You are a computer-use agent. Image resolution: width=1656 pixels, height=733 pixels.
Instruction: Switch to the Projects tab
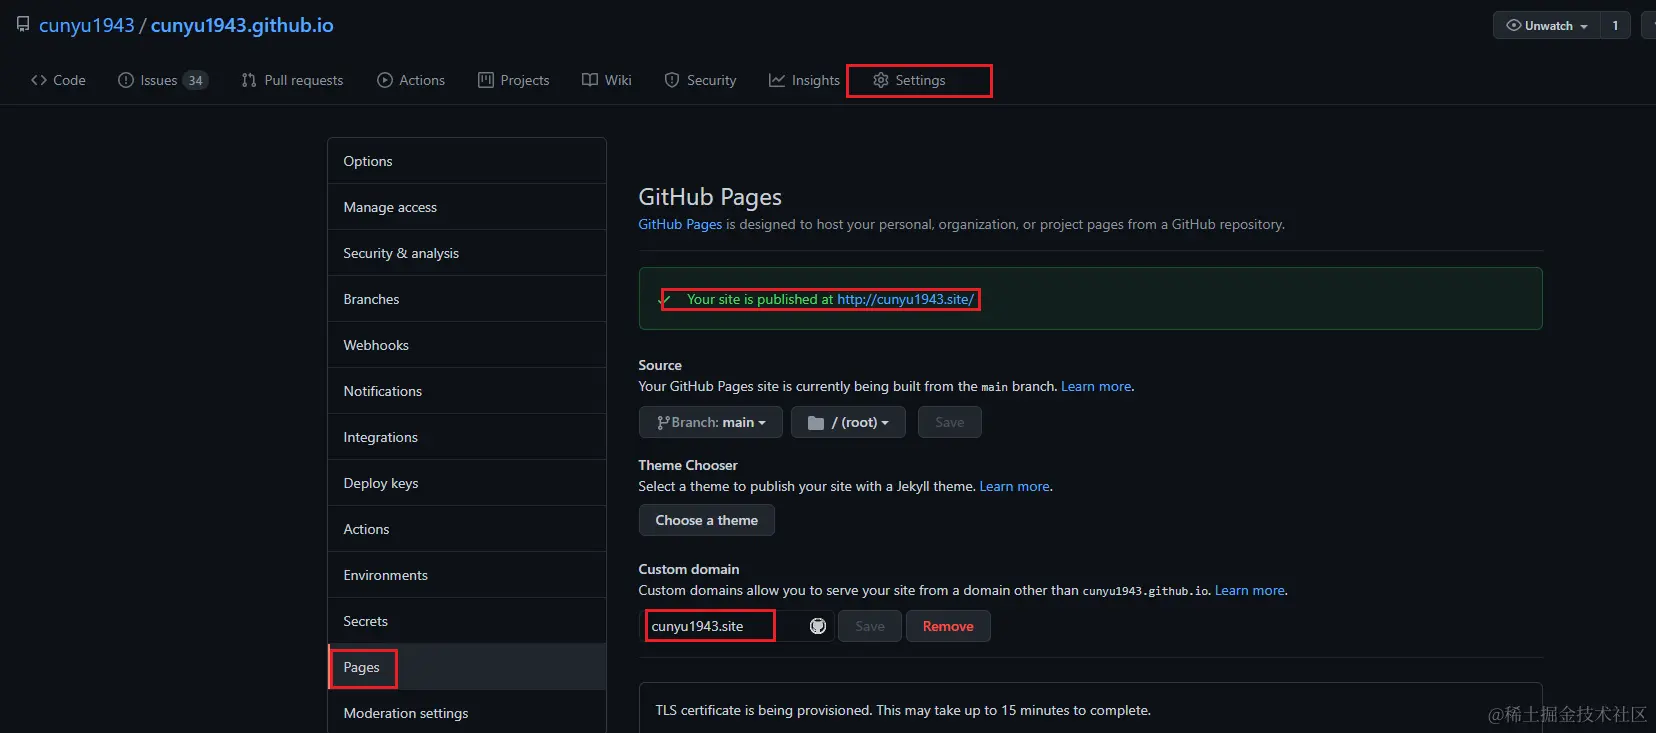click(x=514, y=80)
